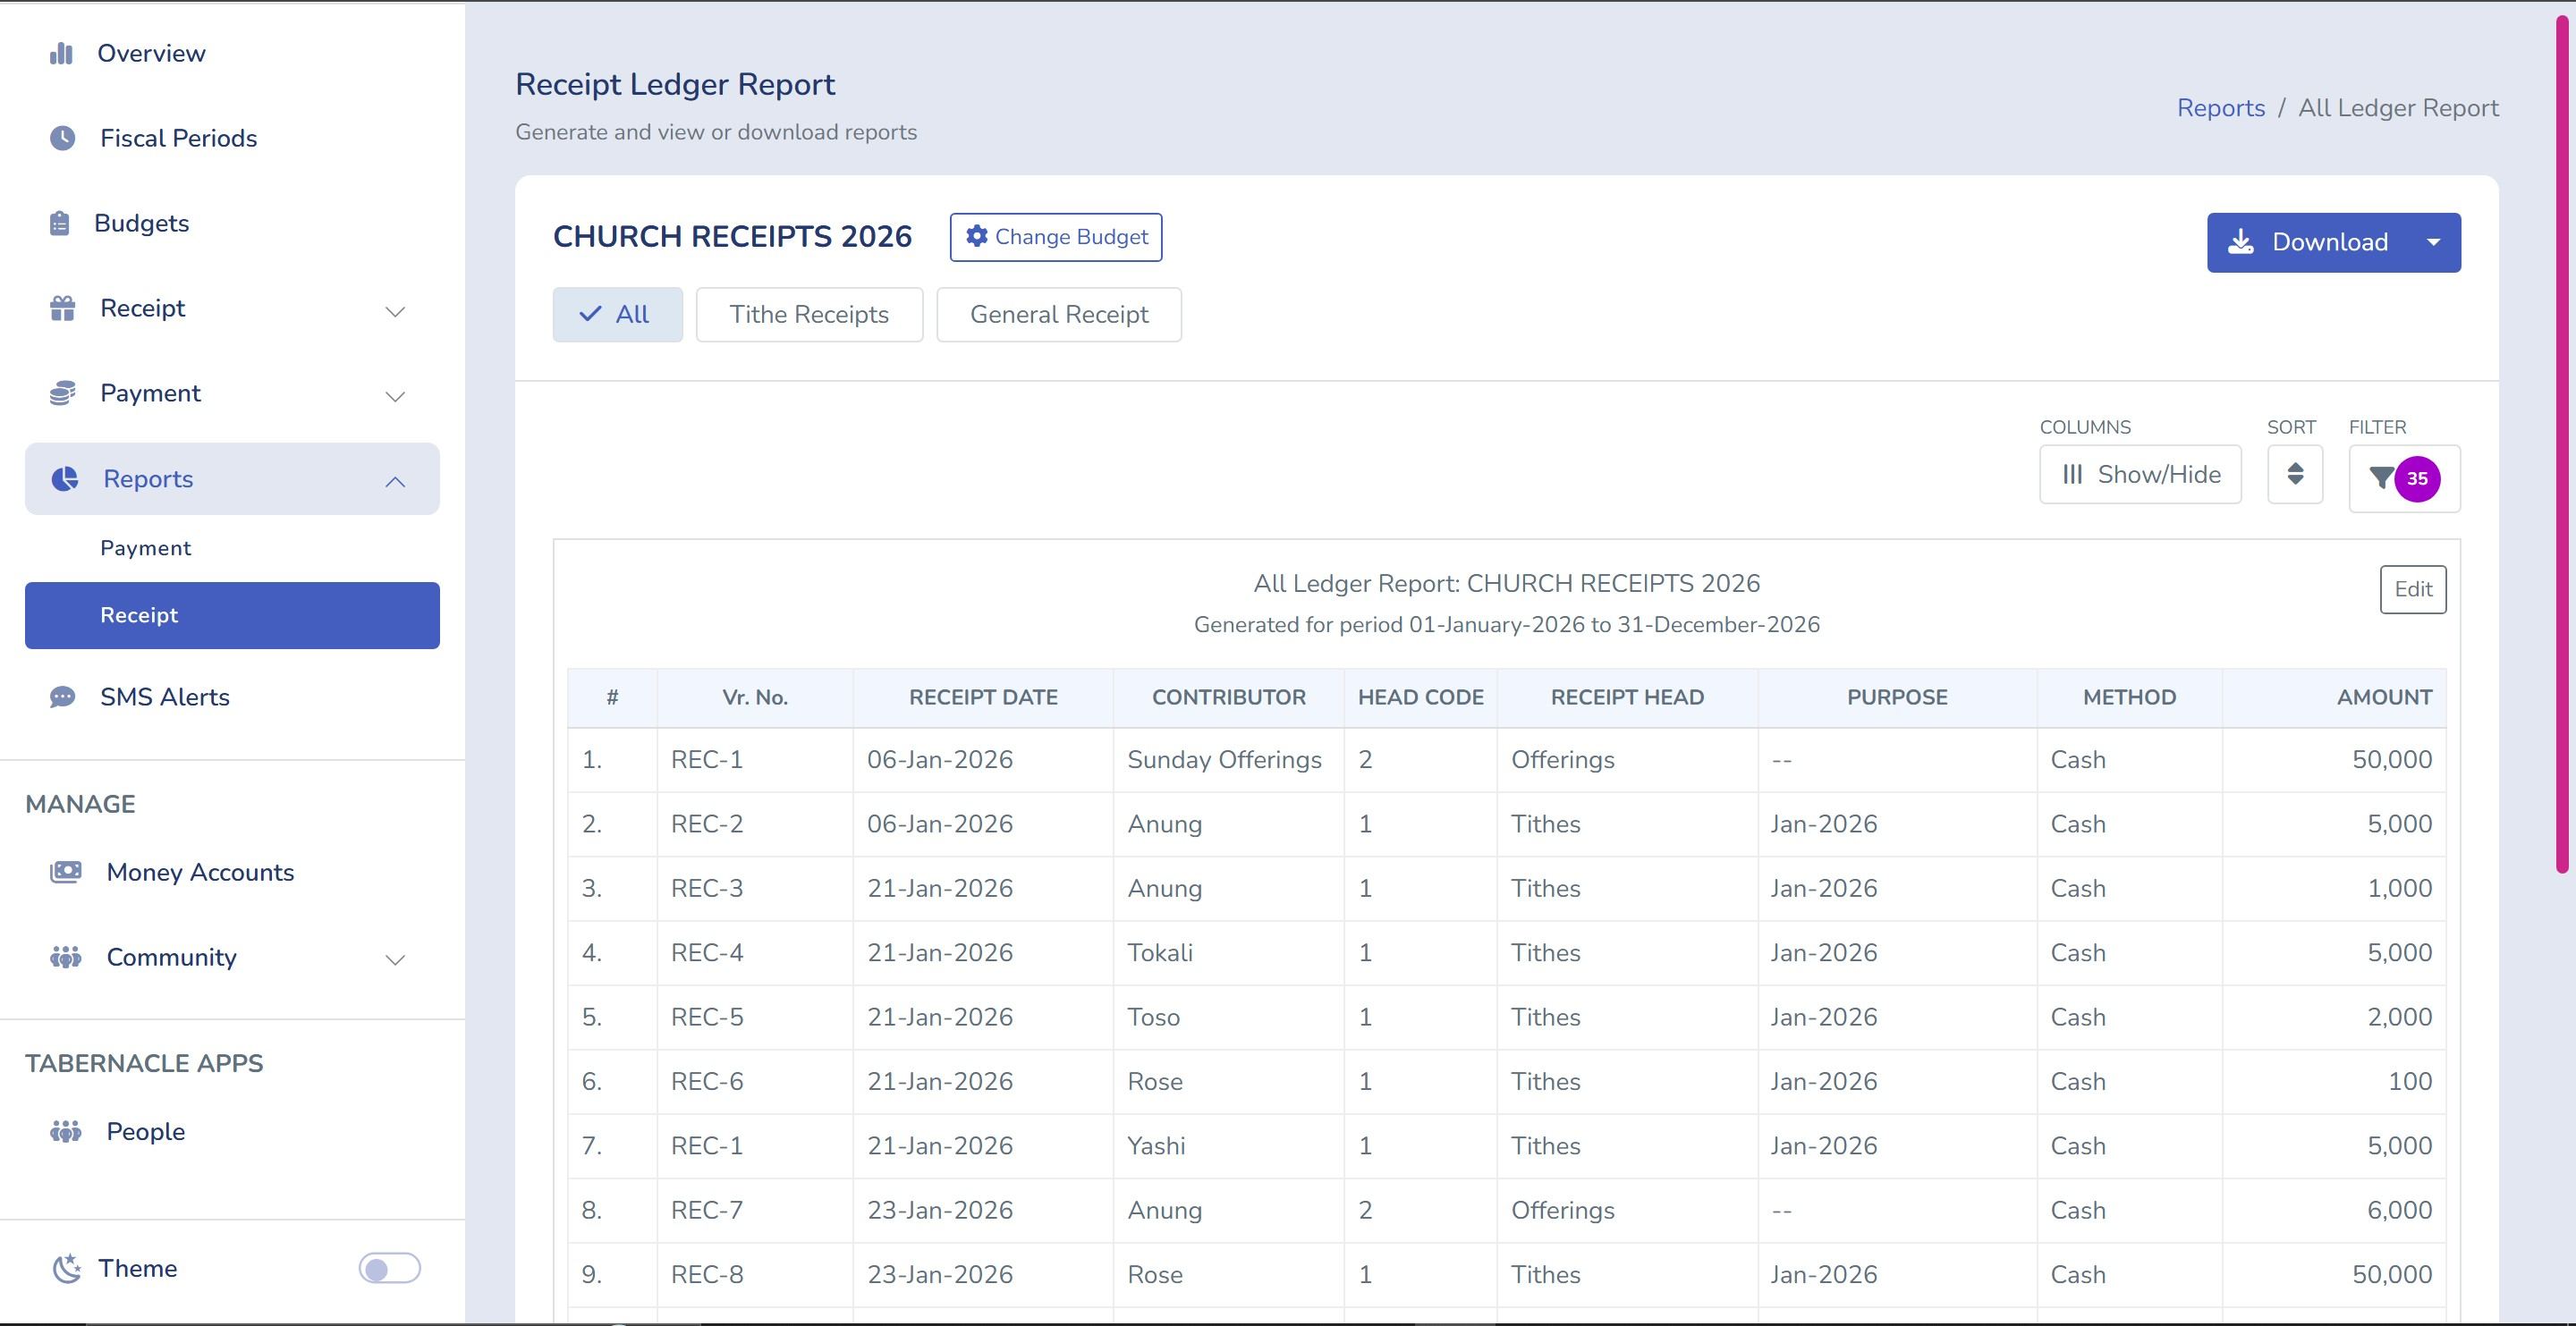Open SMS Alerts in sidebar
The image size is (2576, 1326).
[164, 697]
